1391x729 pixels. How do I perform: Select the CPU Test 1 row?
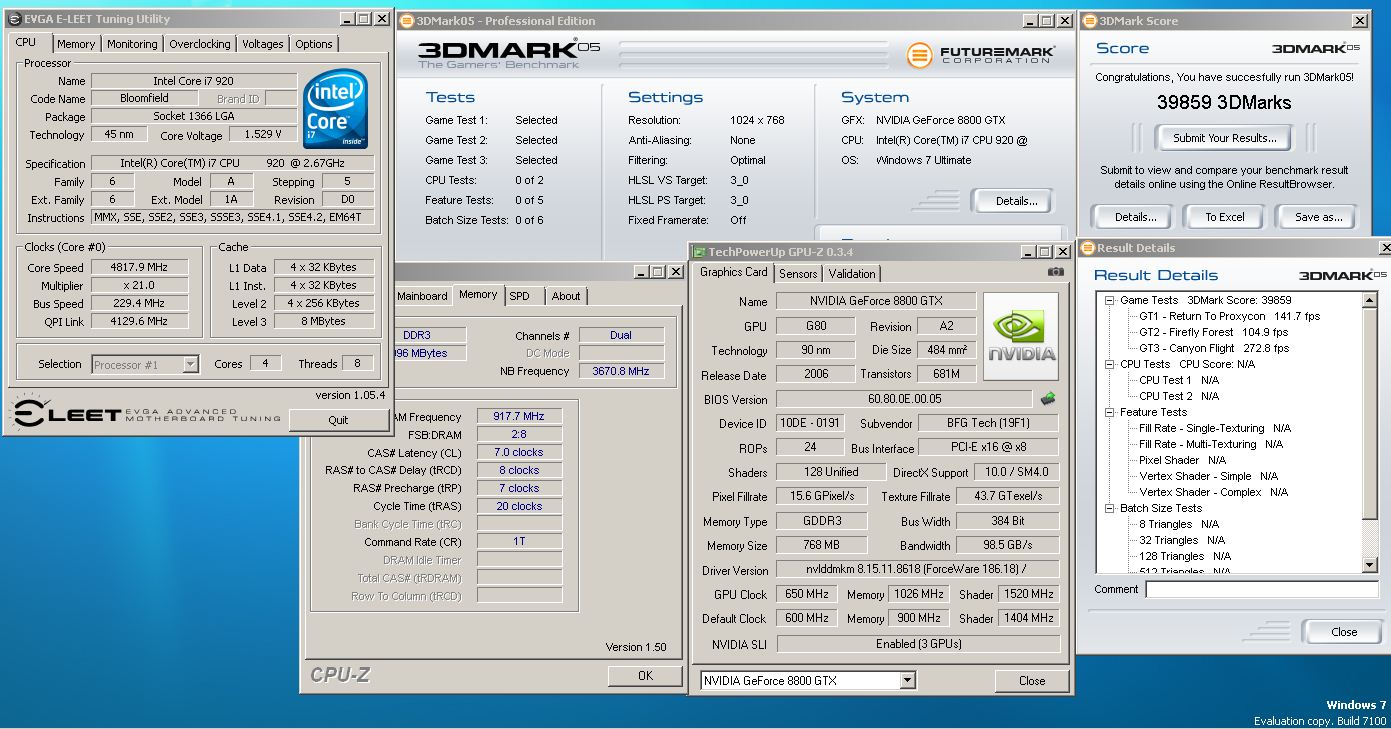click(x=1179, y=380)
